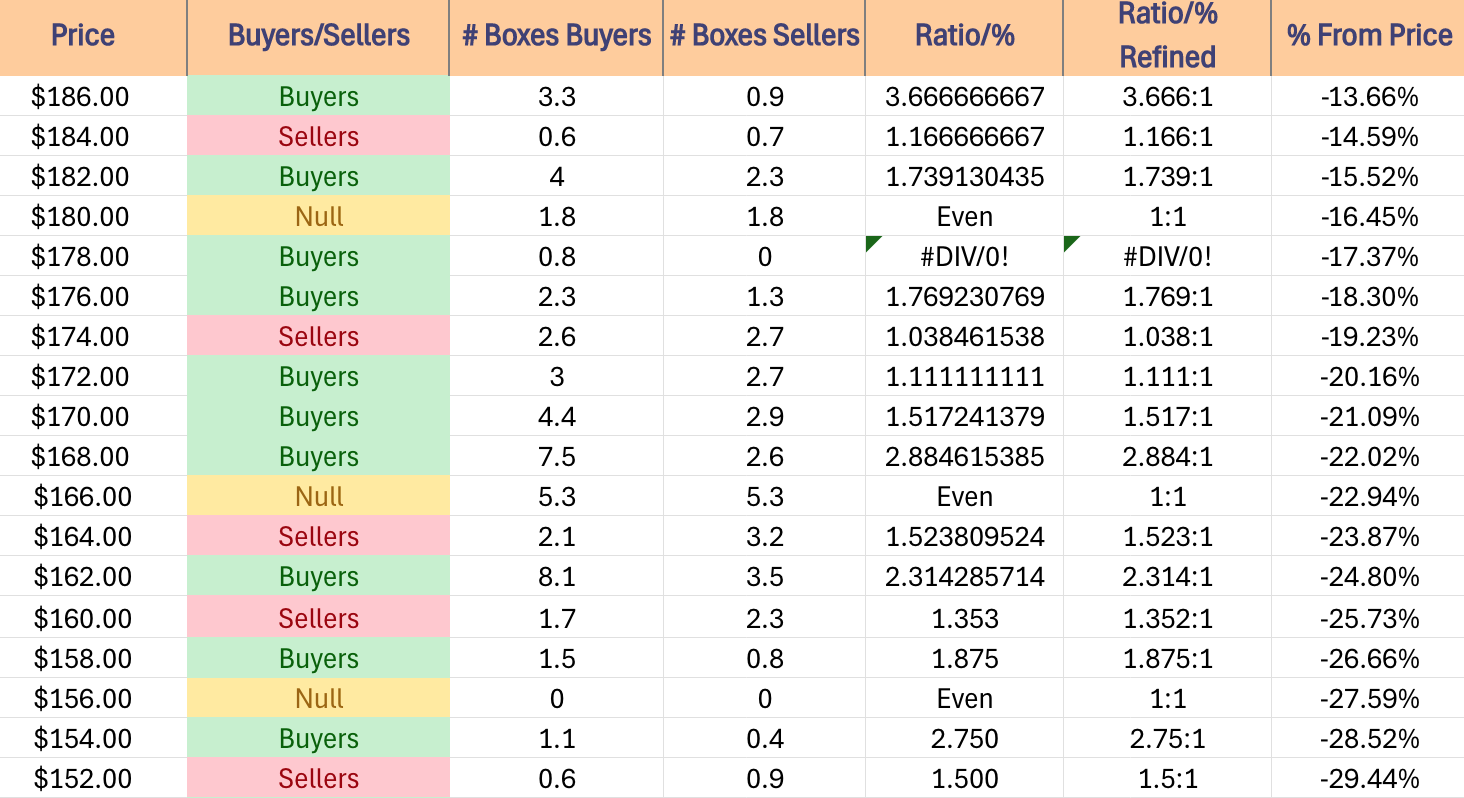The width and height of the screenshot is (1464, 798).
Task: Select the Sellers cell in $152.00 row
Action: tap(318, 779)
